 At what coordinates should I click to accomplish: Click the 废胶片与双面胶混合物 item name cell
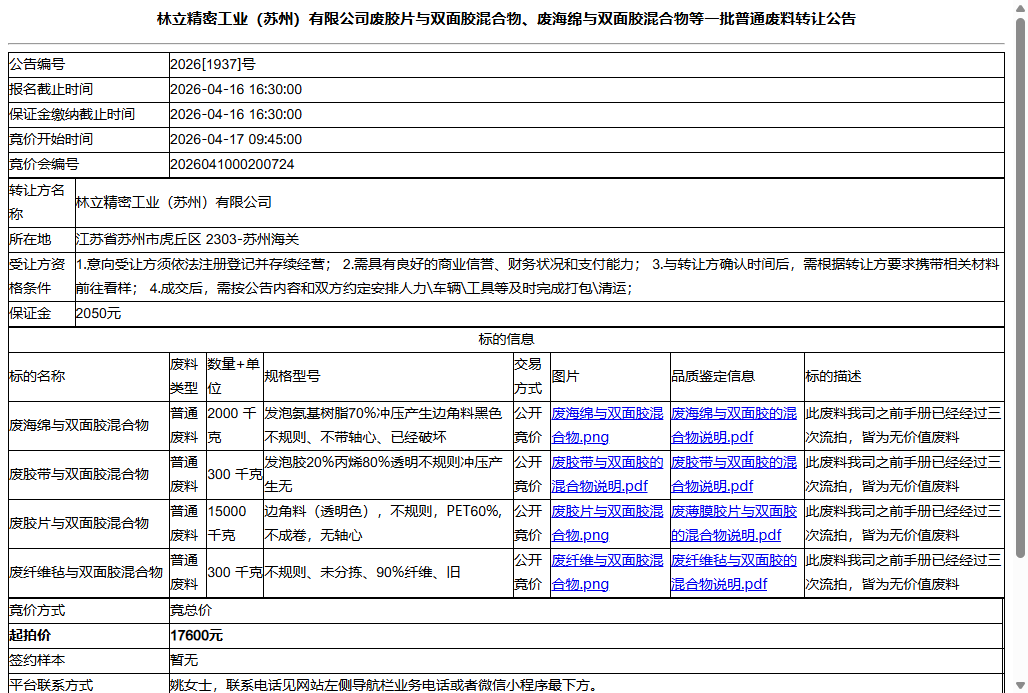point(89,523)
